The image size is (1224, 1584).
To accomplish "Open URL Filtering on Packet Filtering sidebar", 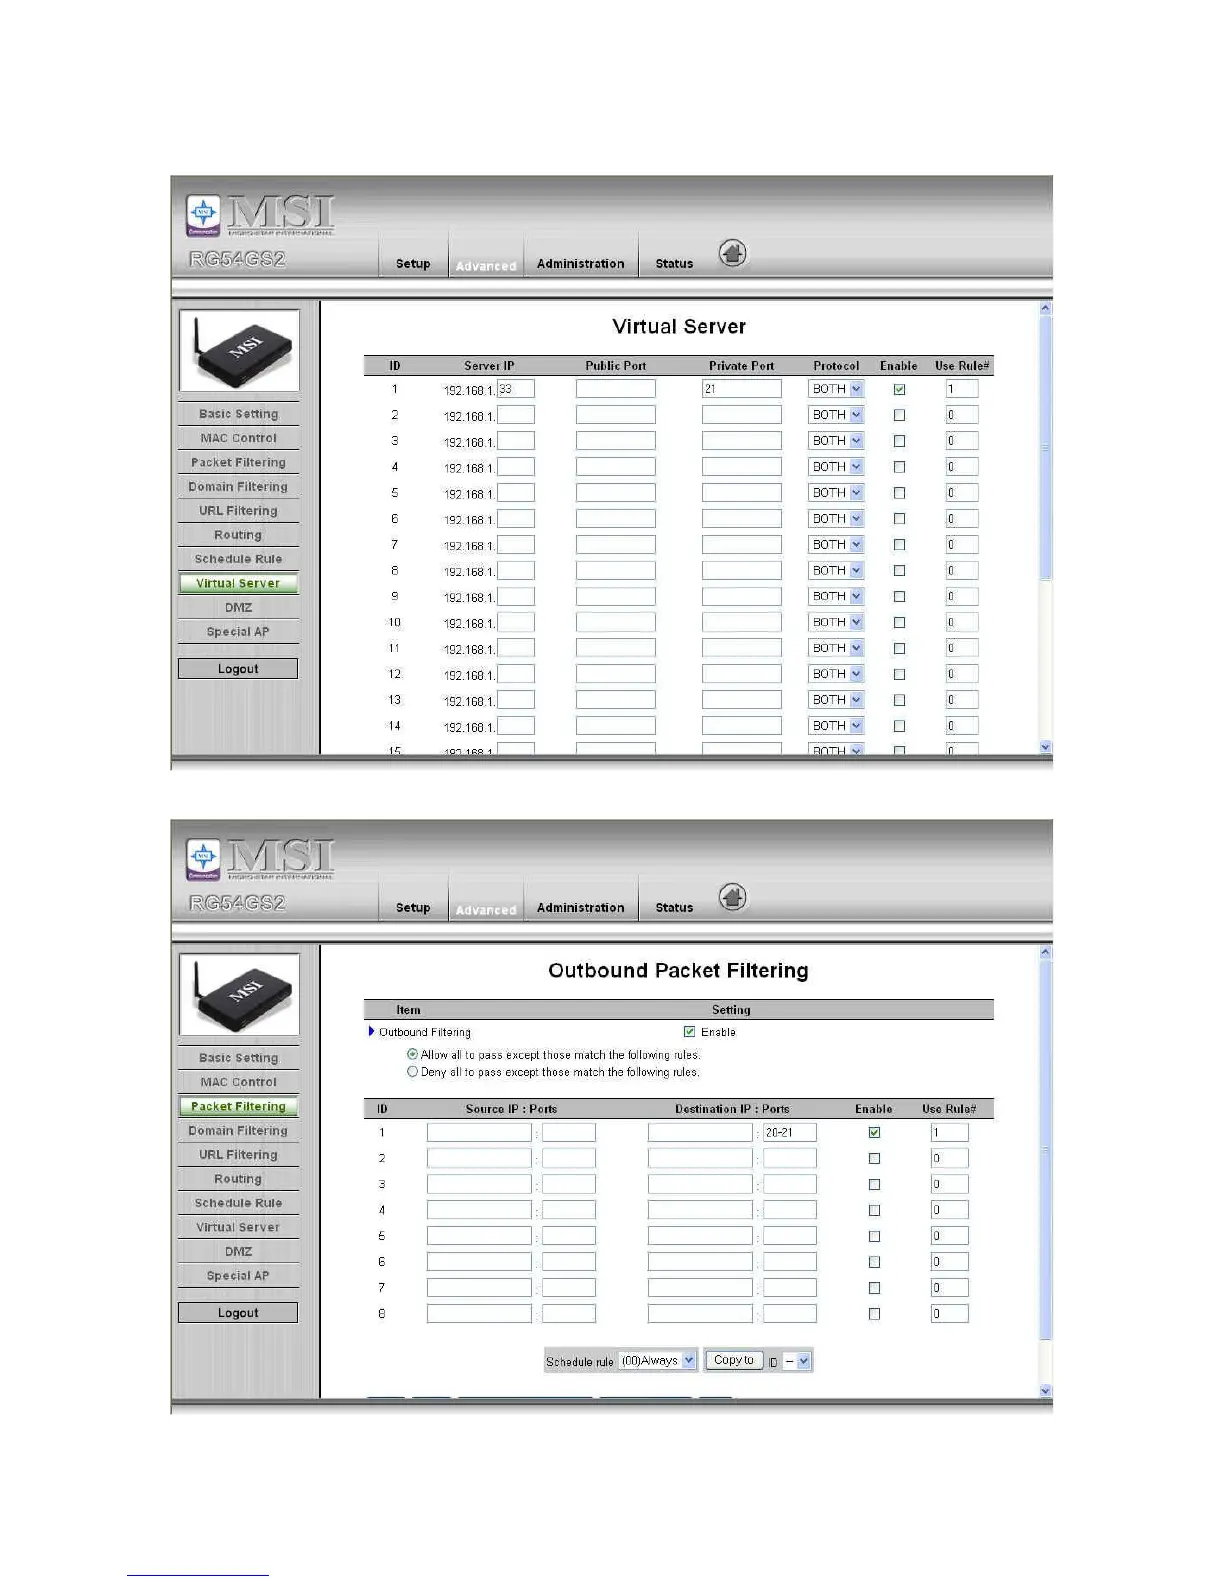I will pos(238,1155).
